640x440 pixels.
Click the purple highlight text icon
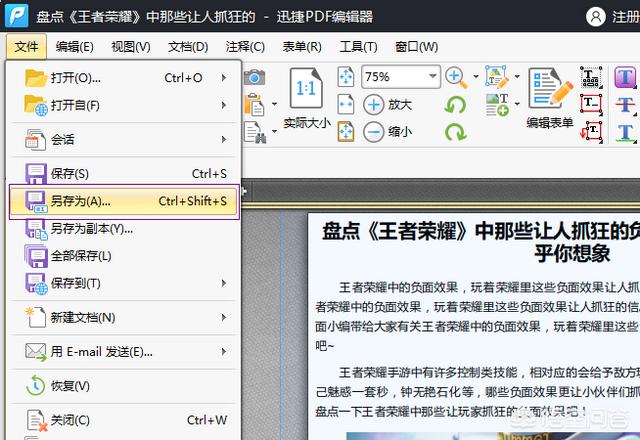click(626, 77)
